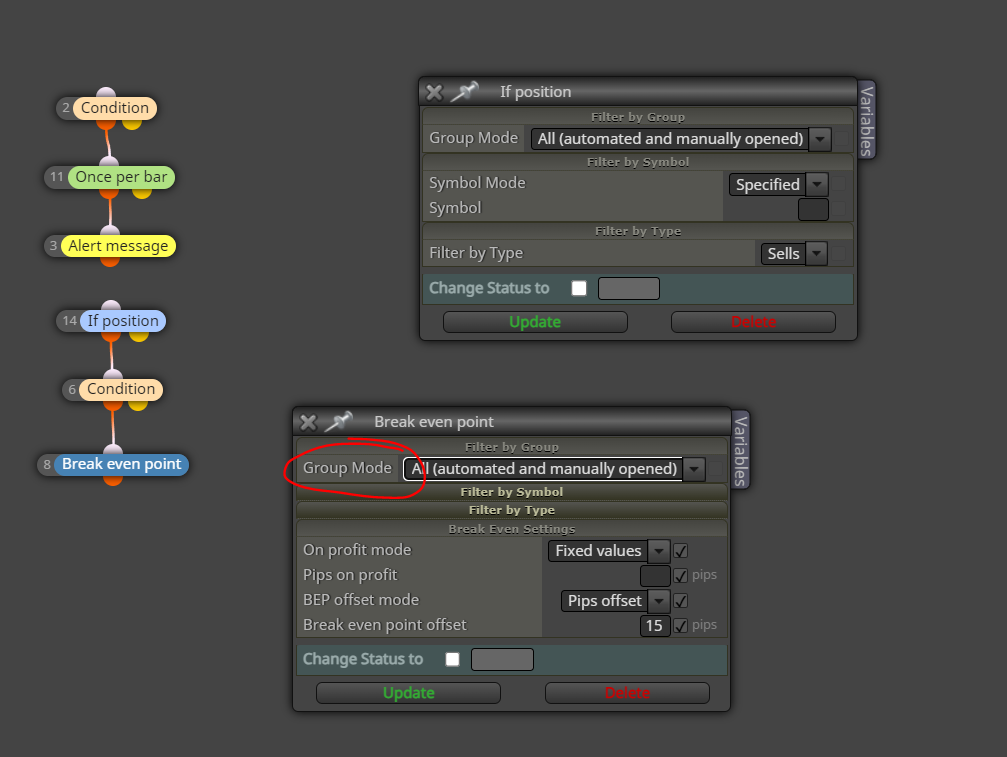This screenshot has height=757, width=1007.
Task: Collapse Filter by Symbol header in If position panel
Action: tap(638, 162)
